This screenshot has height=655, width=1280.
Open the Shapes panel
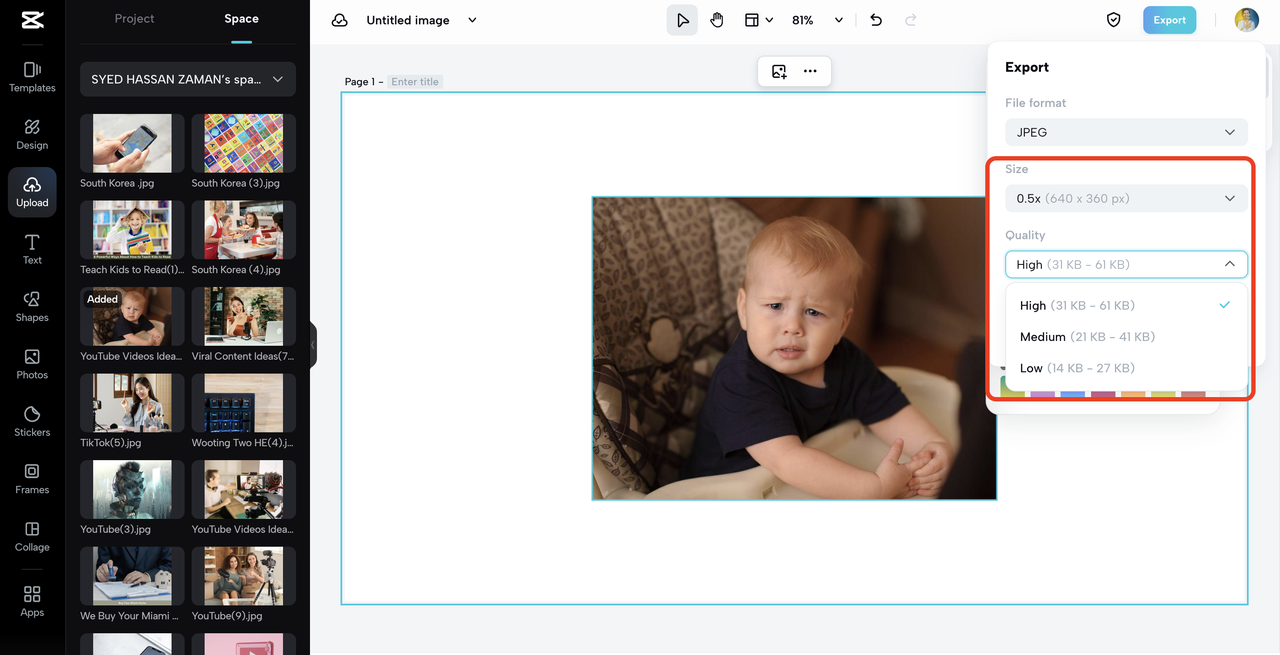[x=32, y=307]
